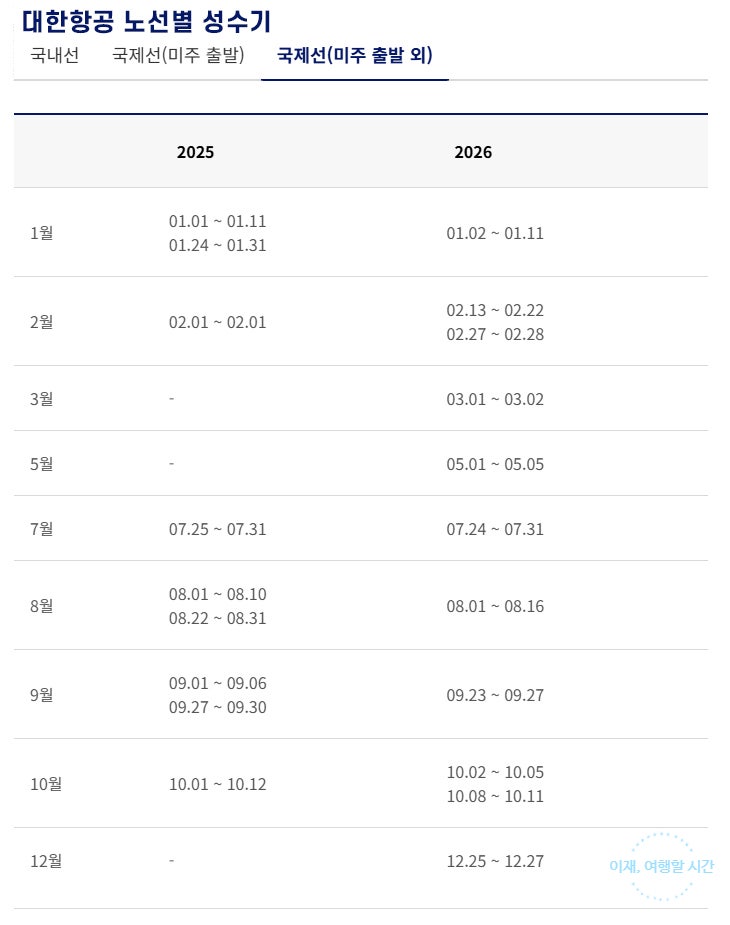Click the 2026 column header

[x=473, y=152]
